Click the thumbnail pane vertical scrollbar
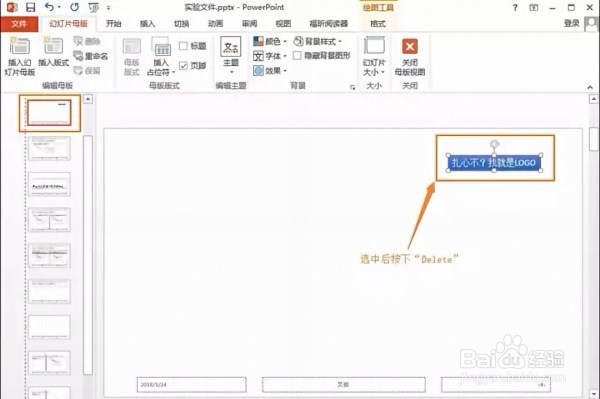 [x=88, y=254]
